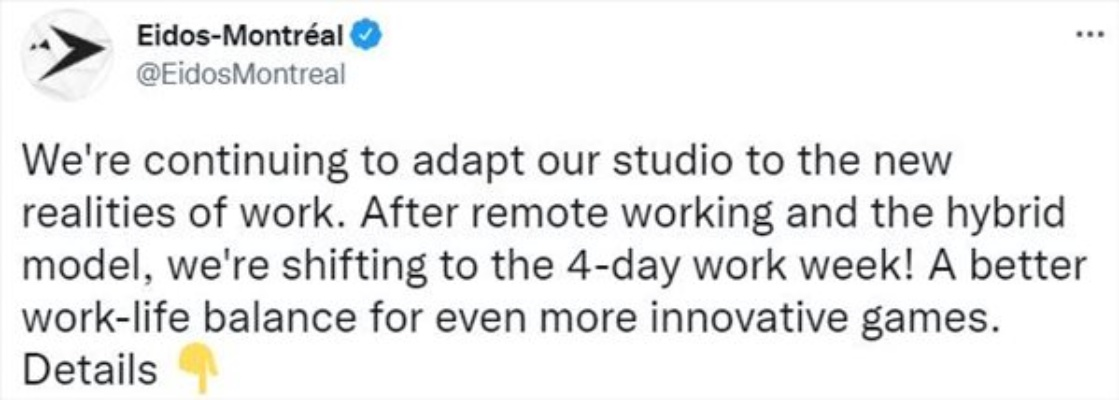This screenshot has height=400, width=1119.
Task: Click the yellow pointing-down hand emoji
Action: 196,370
